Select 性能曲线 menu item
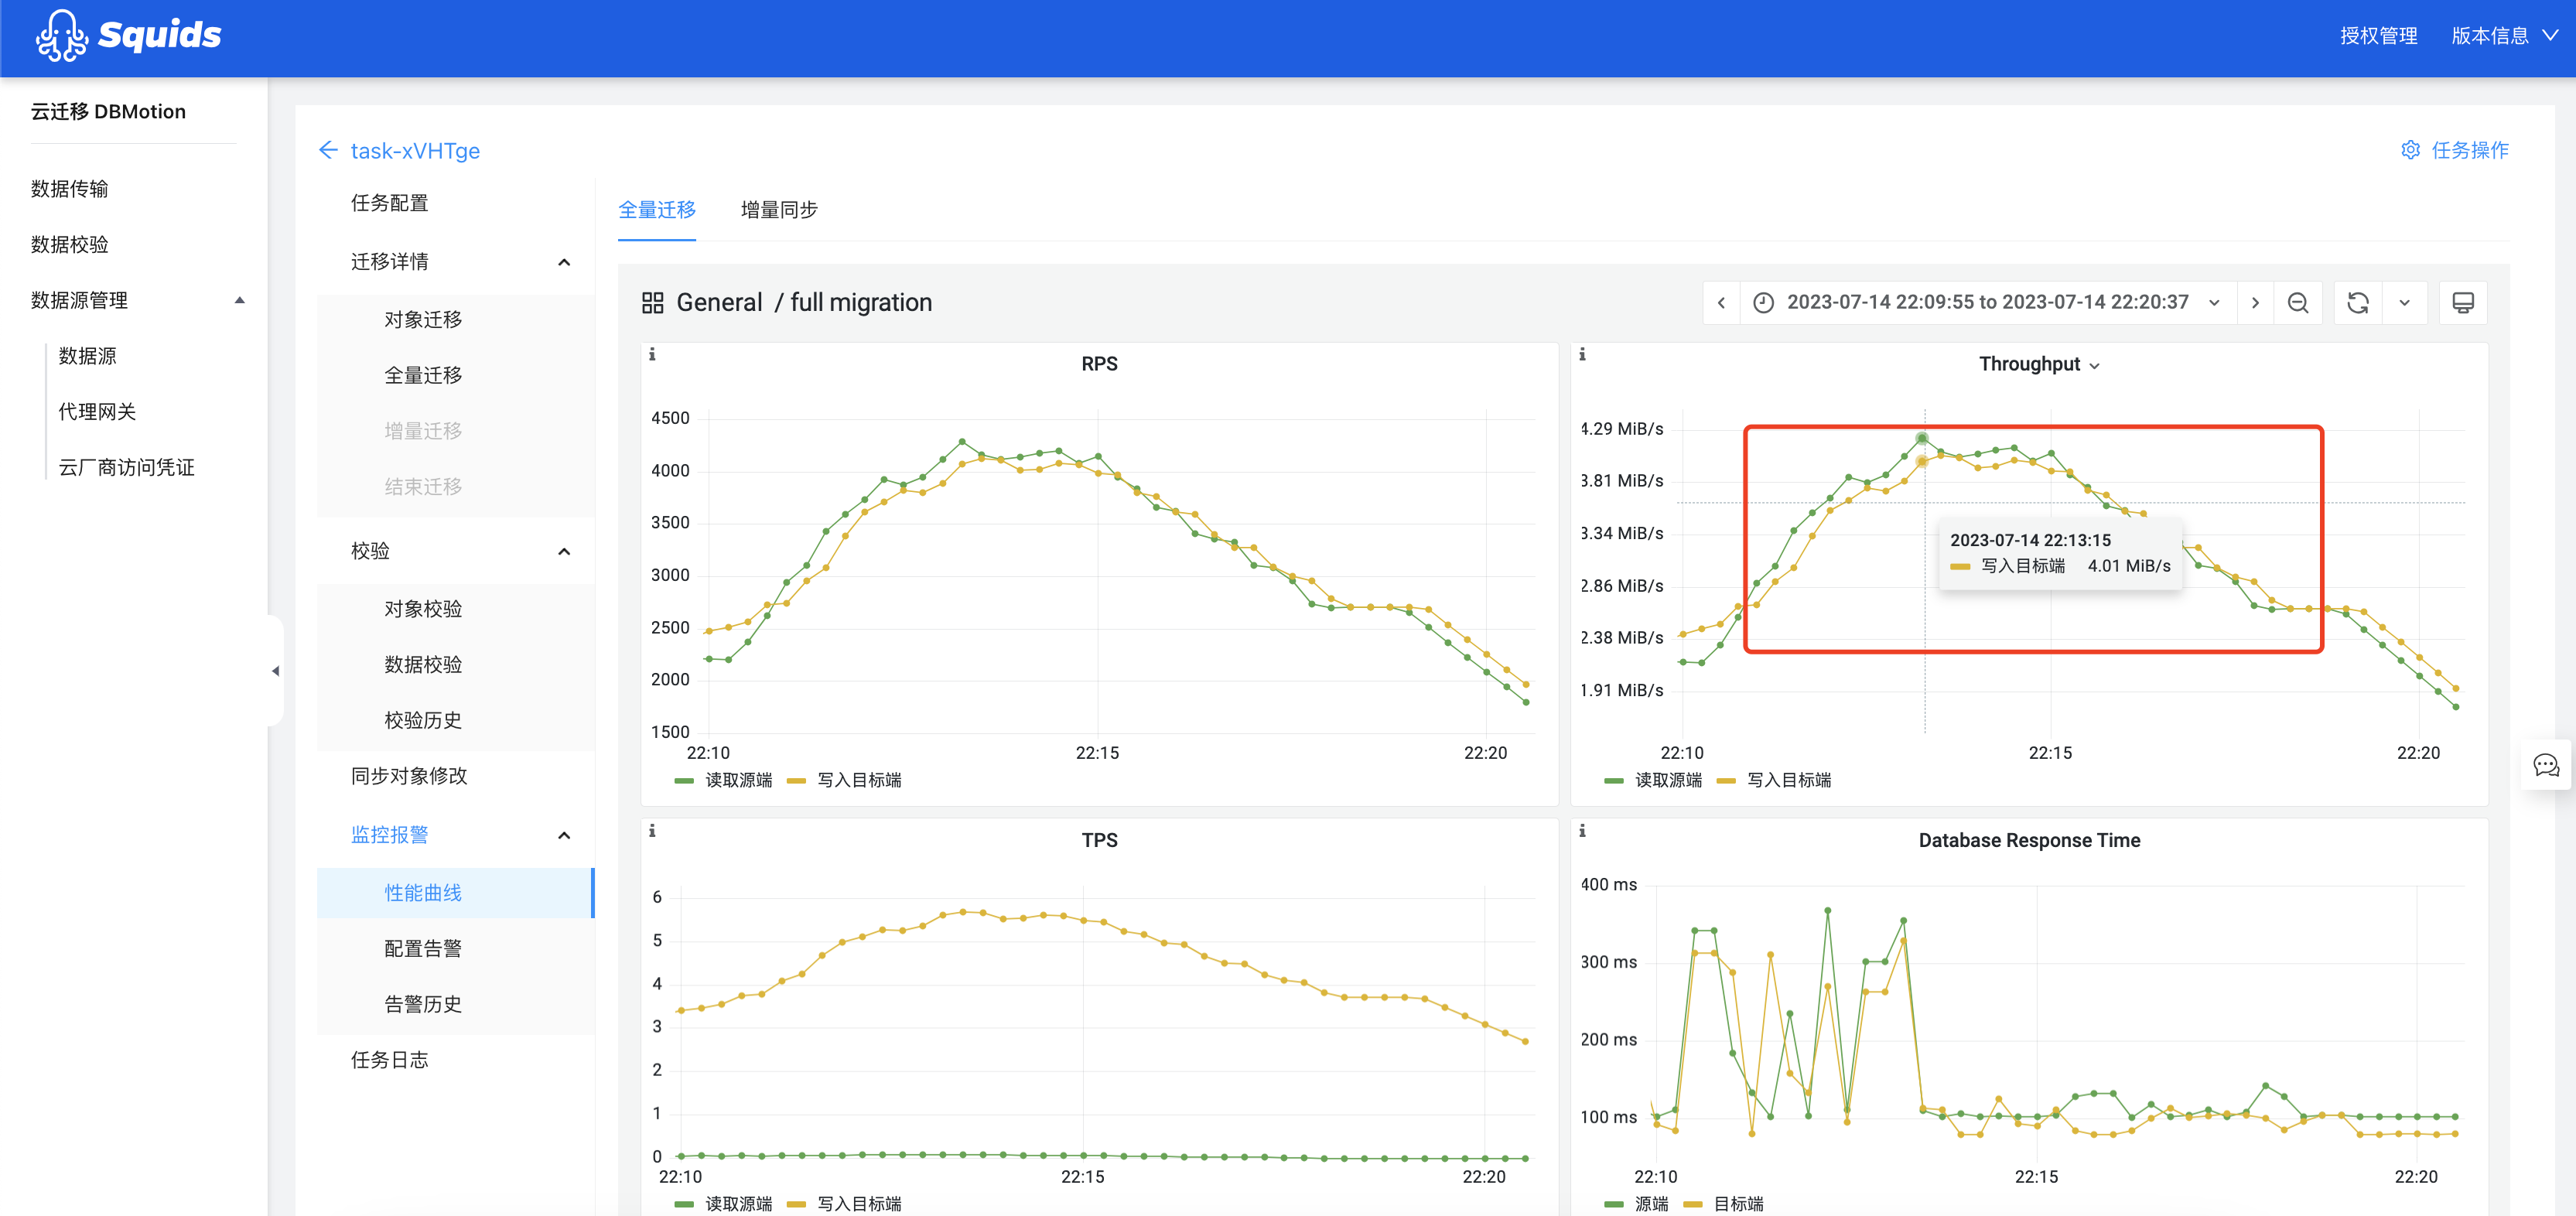The image size is (2576, 1216). [455, 893]
